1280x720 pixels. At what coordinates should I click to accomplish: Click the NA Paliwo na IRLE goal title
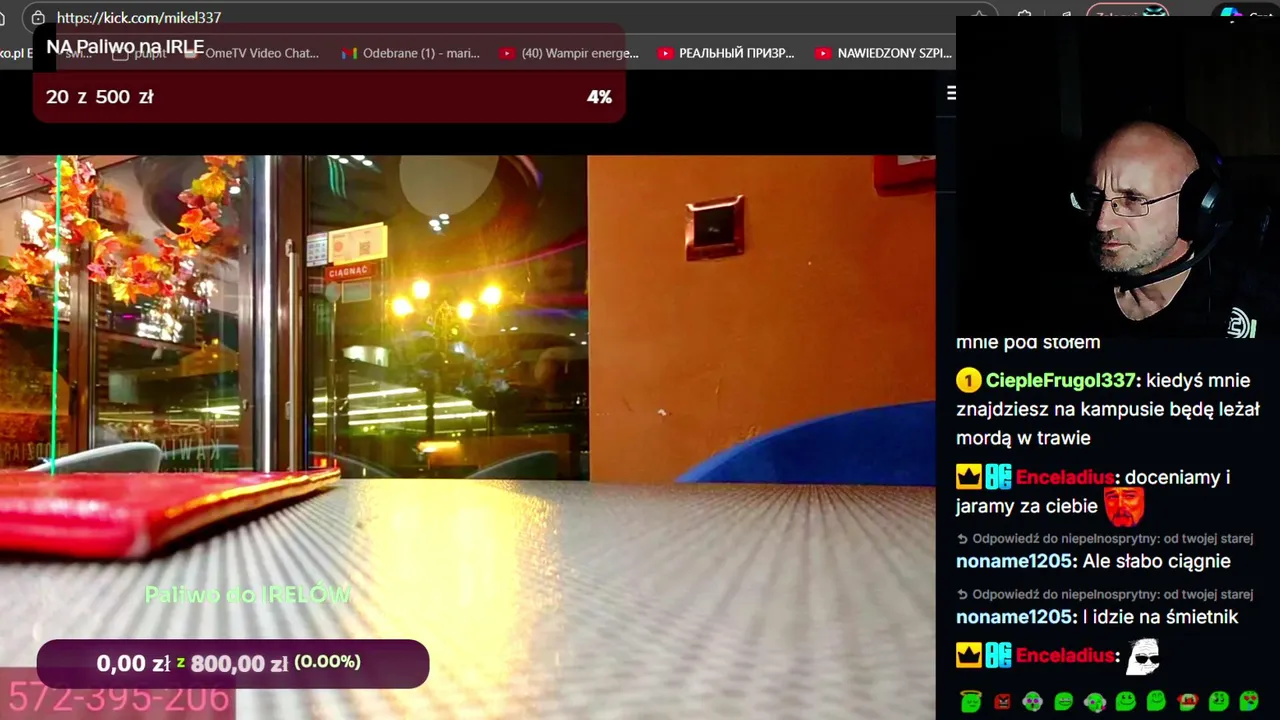[125, 47]
